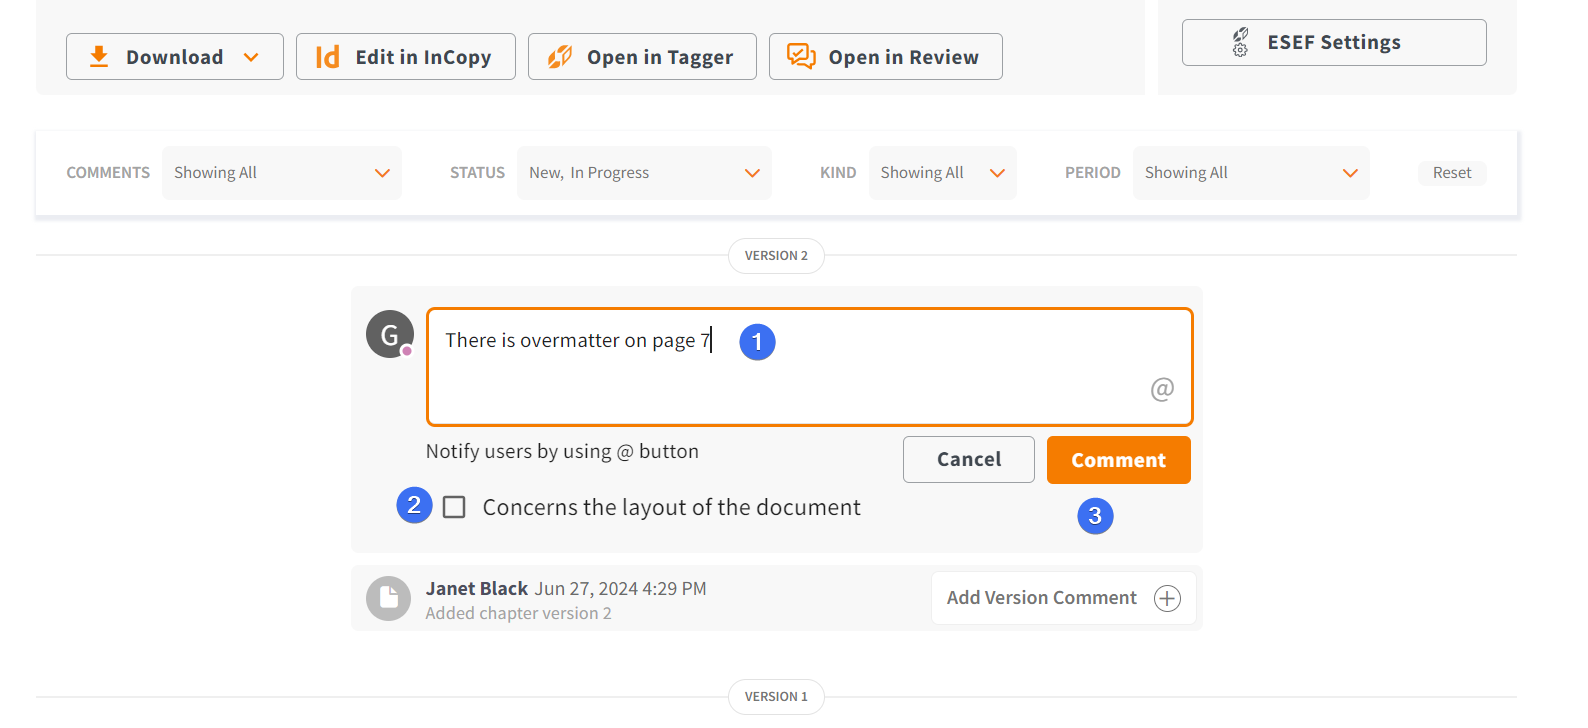Click the VERSION 1 label

pos(776,697)
